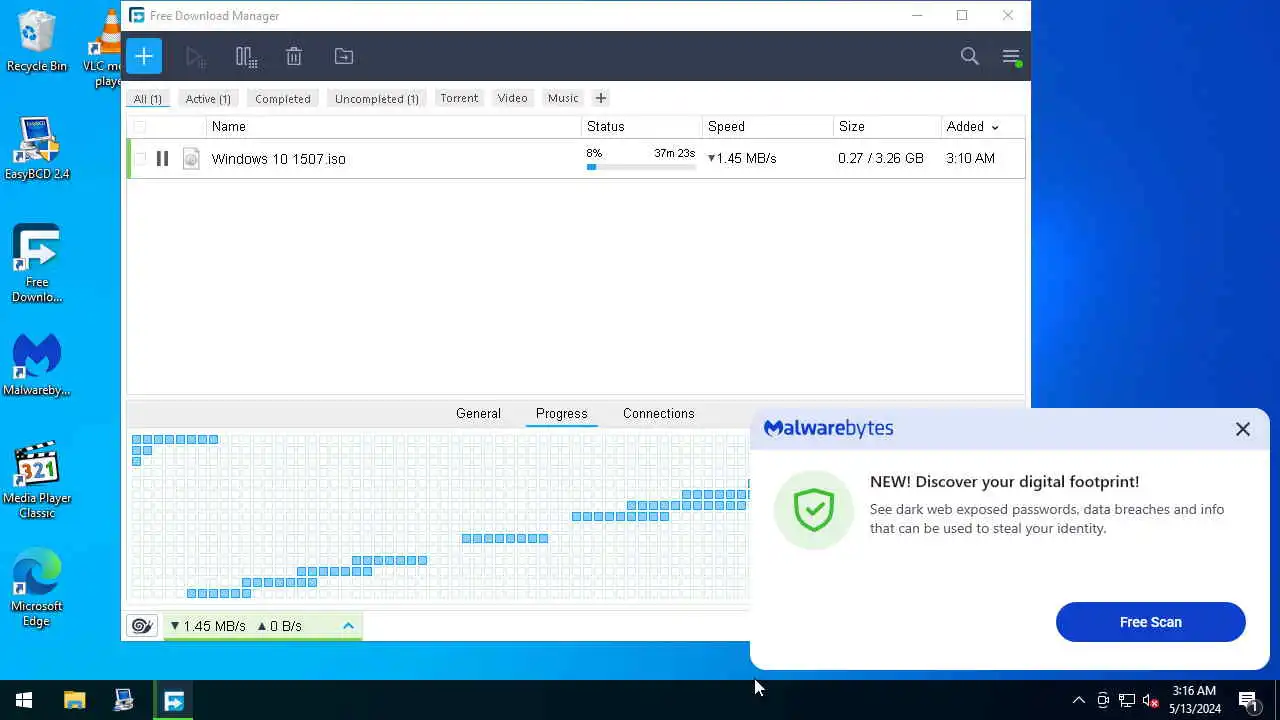Toggle Added column sort arrow
1280x720 pixels.
pyautogui.click(x=994, y=127)
